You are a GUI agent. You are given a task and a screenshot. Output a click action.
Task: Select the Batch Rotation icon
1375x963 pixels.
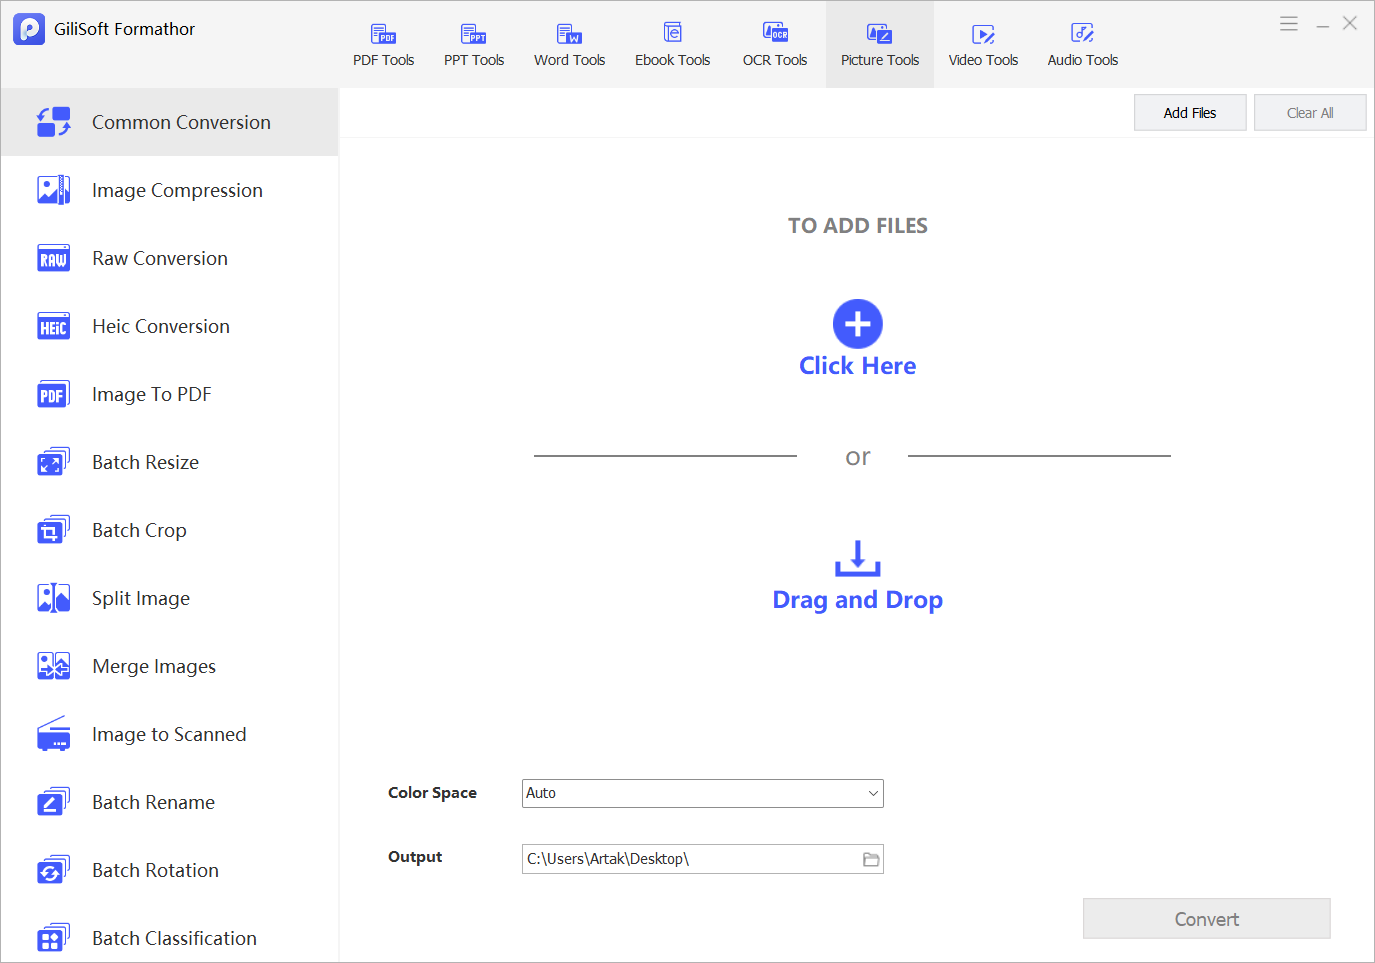tap(53, 870)
